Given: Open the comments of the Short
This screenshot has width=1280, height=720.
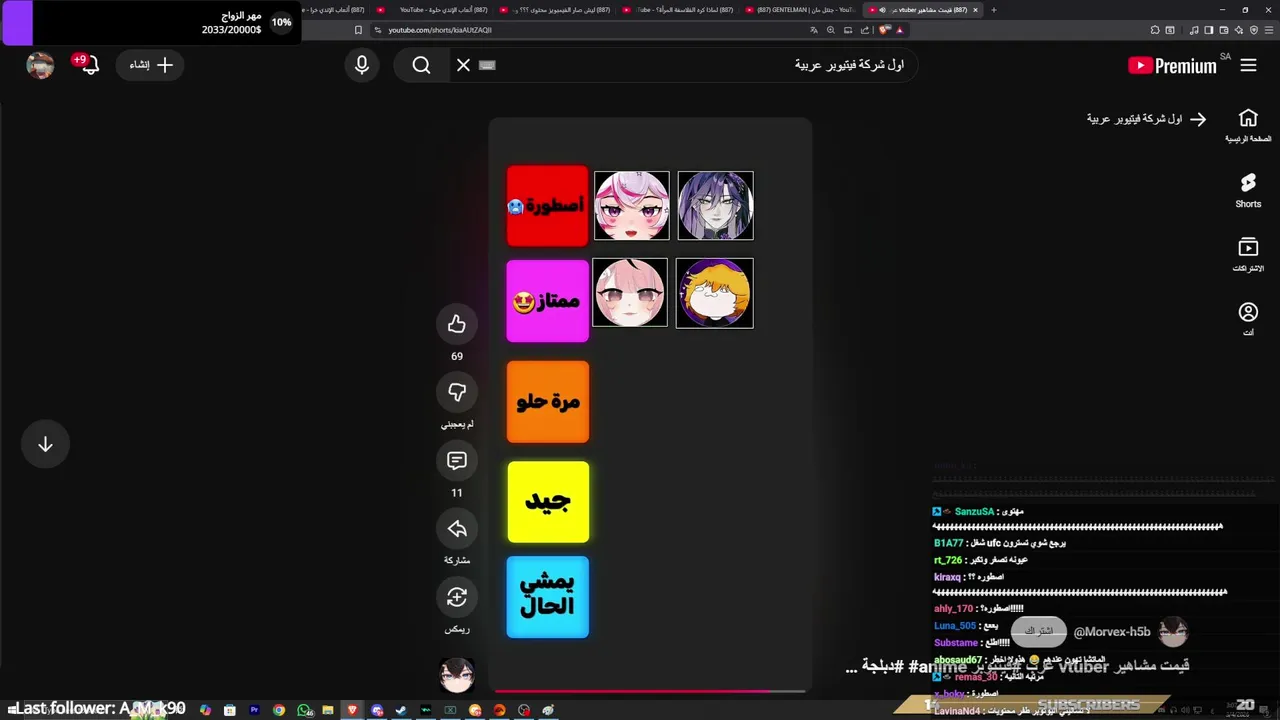Looking at the screenshot, I should pos(457,461).
